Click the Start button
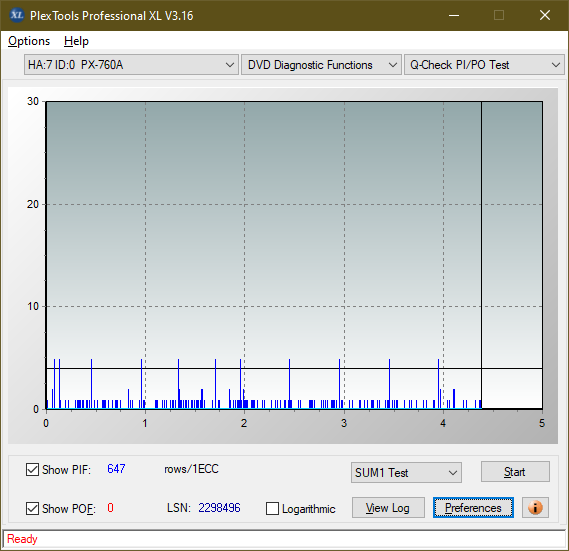This screenshot has height=551, width=569. pyautogui.click(x=515, y=472)
